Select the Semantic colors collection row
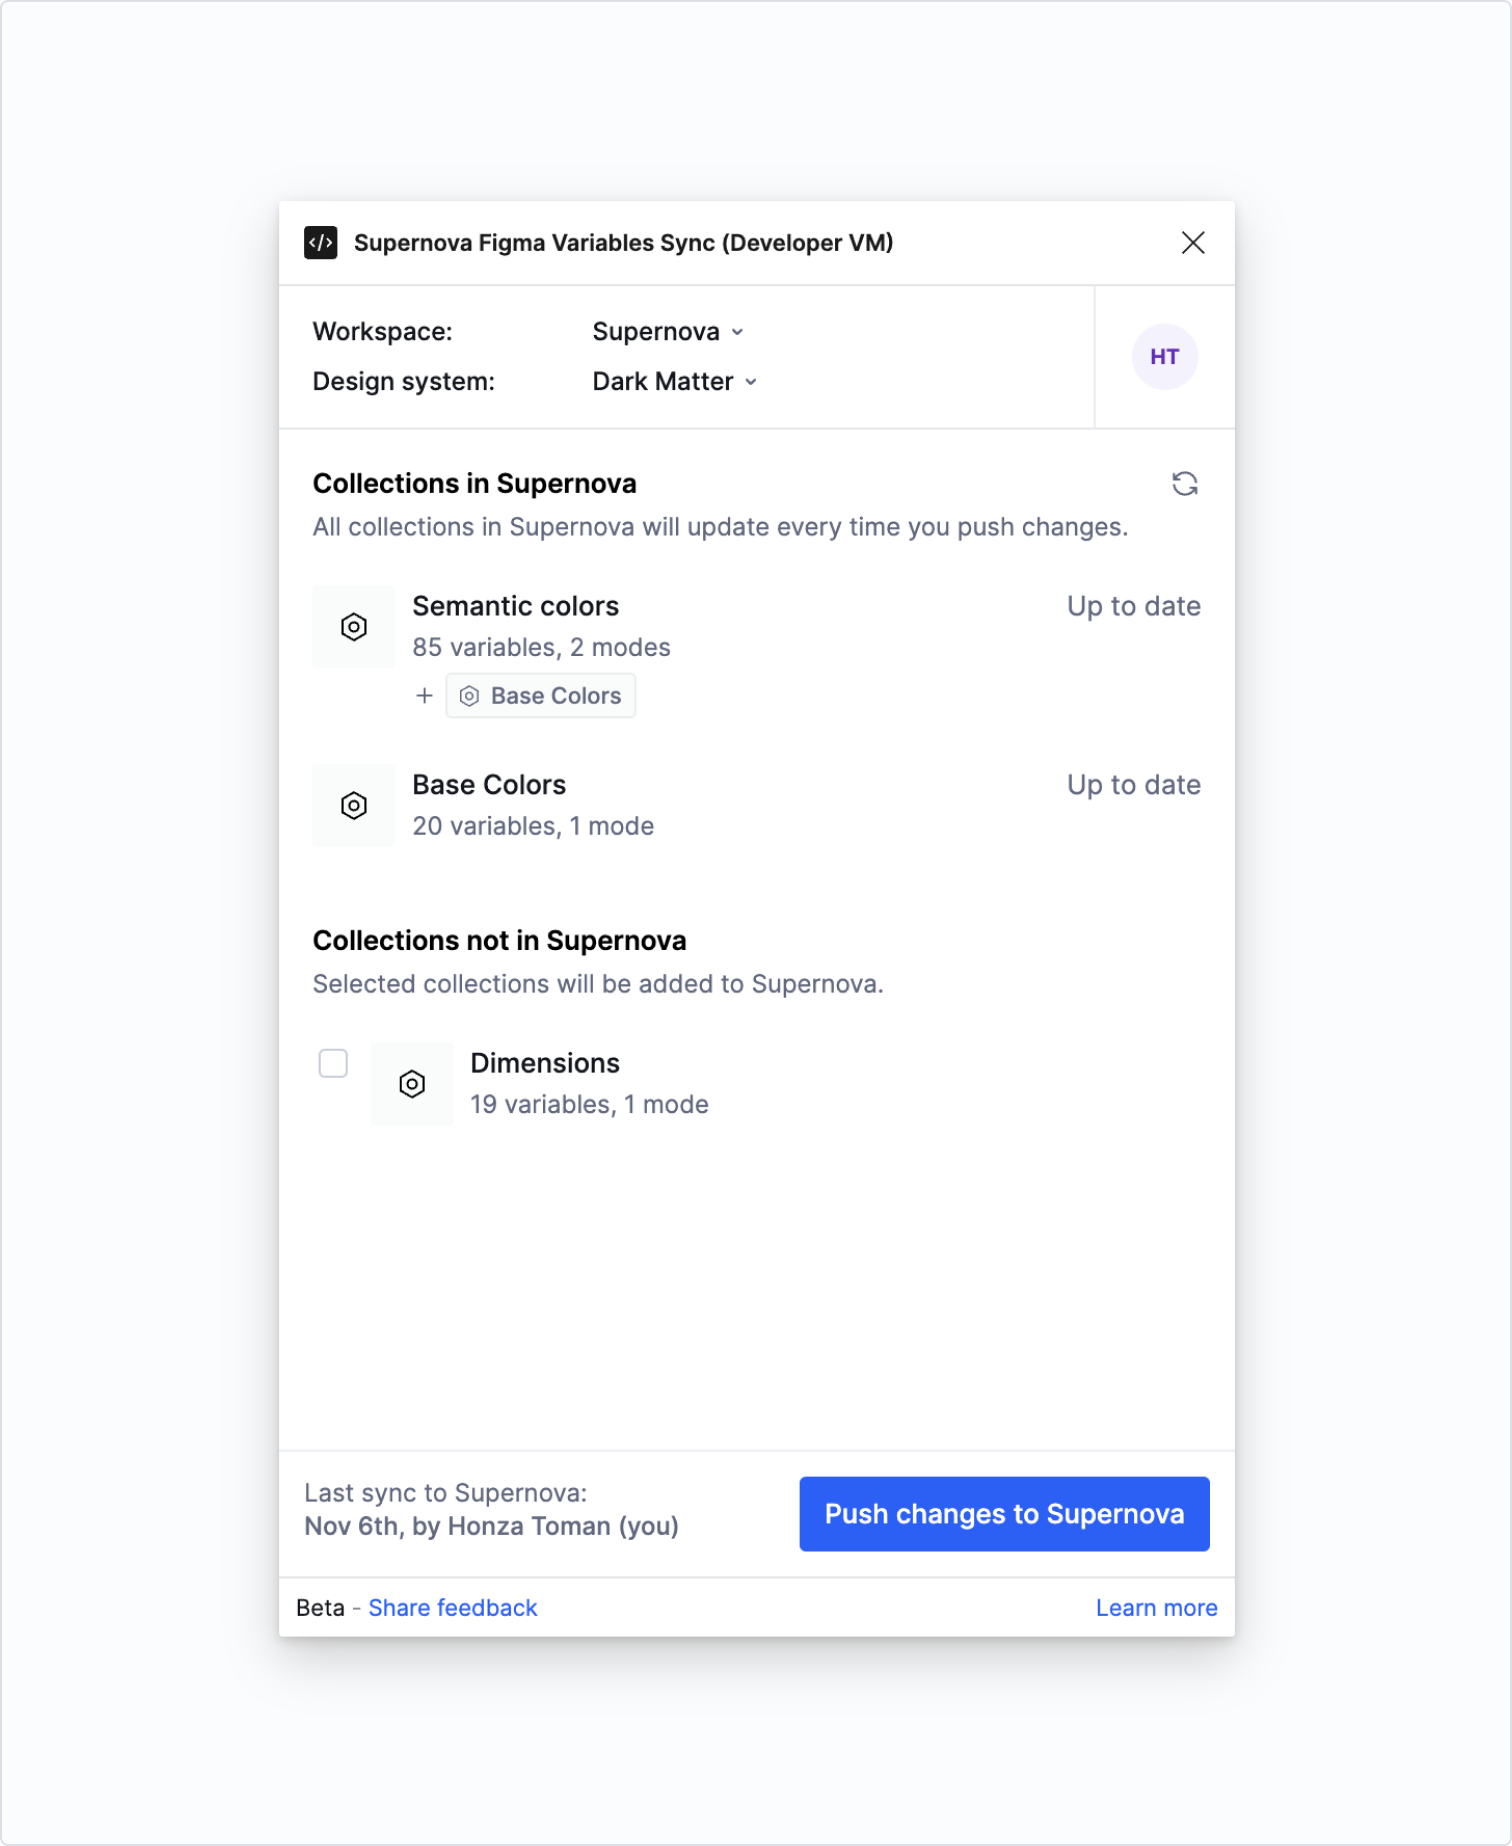 [x=757, y=651]
